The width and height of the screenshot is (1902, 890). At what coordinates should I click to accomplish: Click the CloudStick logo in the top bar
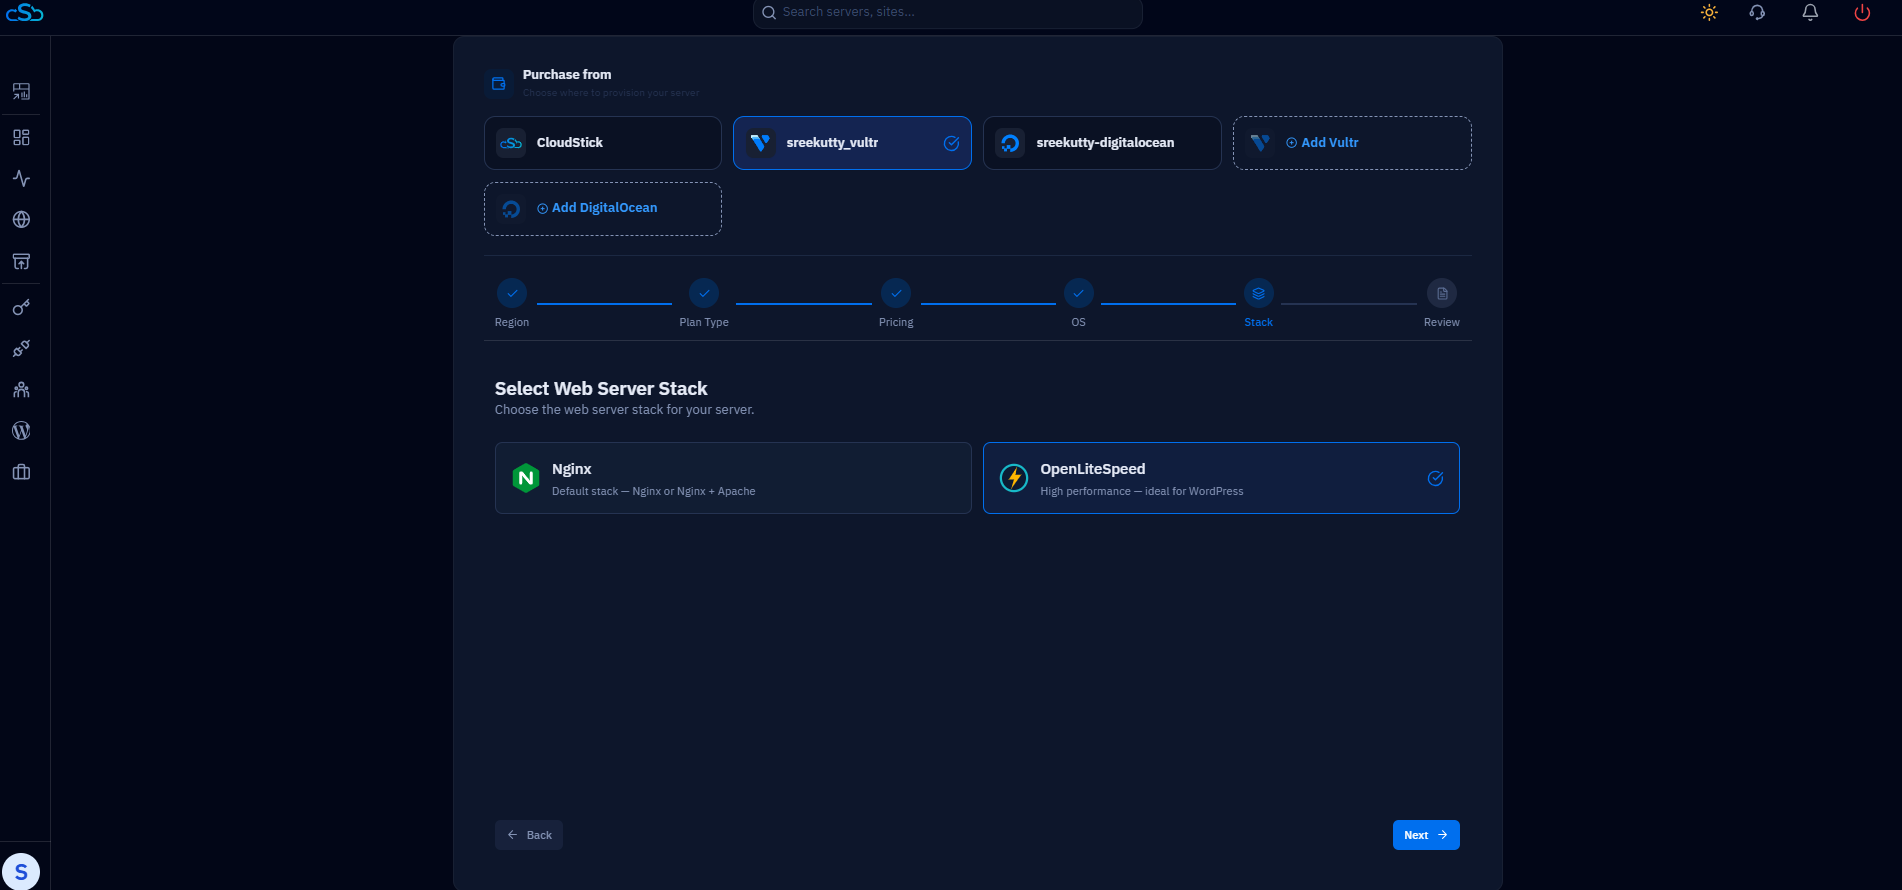(25, 13)
